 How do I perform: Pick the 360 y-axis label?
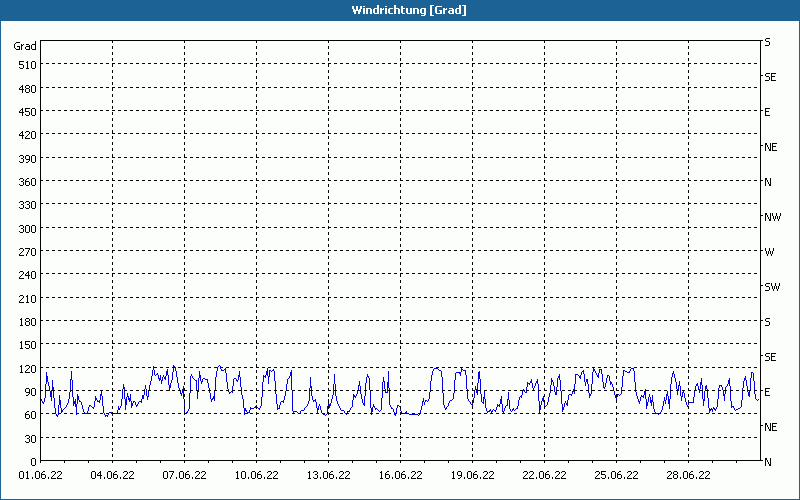point(27,182)
